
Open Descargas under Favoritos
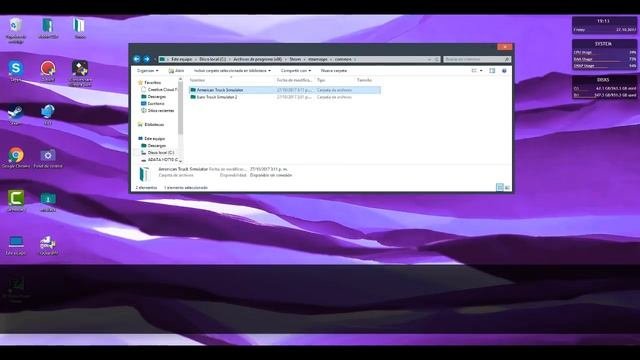(x=153, y=97)
